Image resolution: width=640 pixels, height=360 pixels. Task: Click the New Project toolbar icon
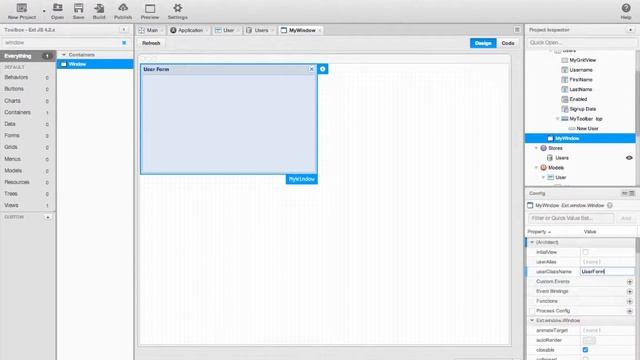click(x=22, y=8)
